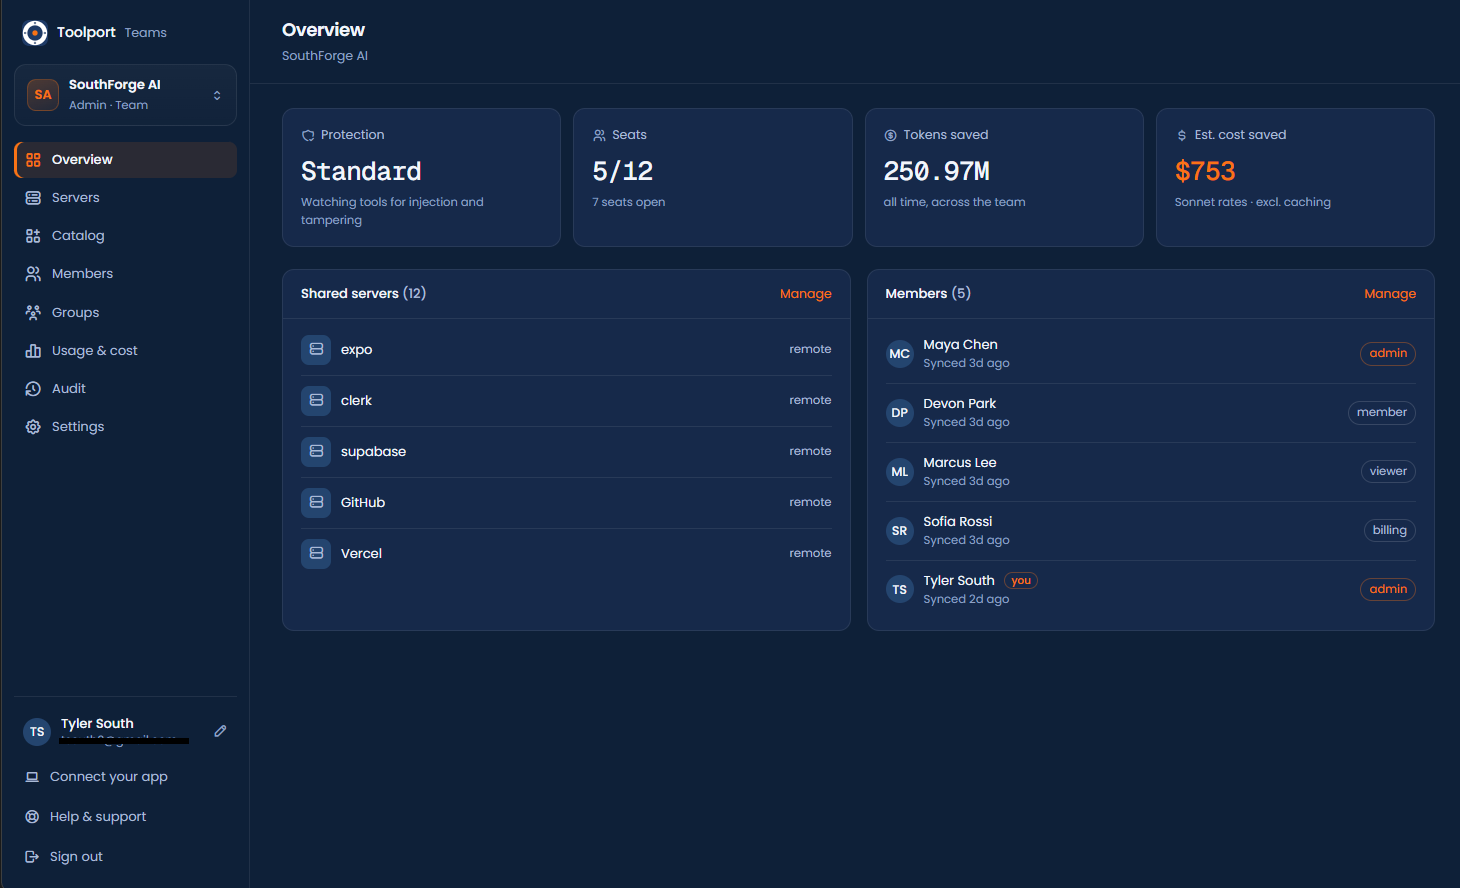Navigate to Members section
This screenshot has width=1460, height=888.
[125, 274]
